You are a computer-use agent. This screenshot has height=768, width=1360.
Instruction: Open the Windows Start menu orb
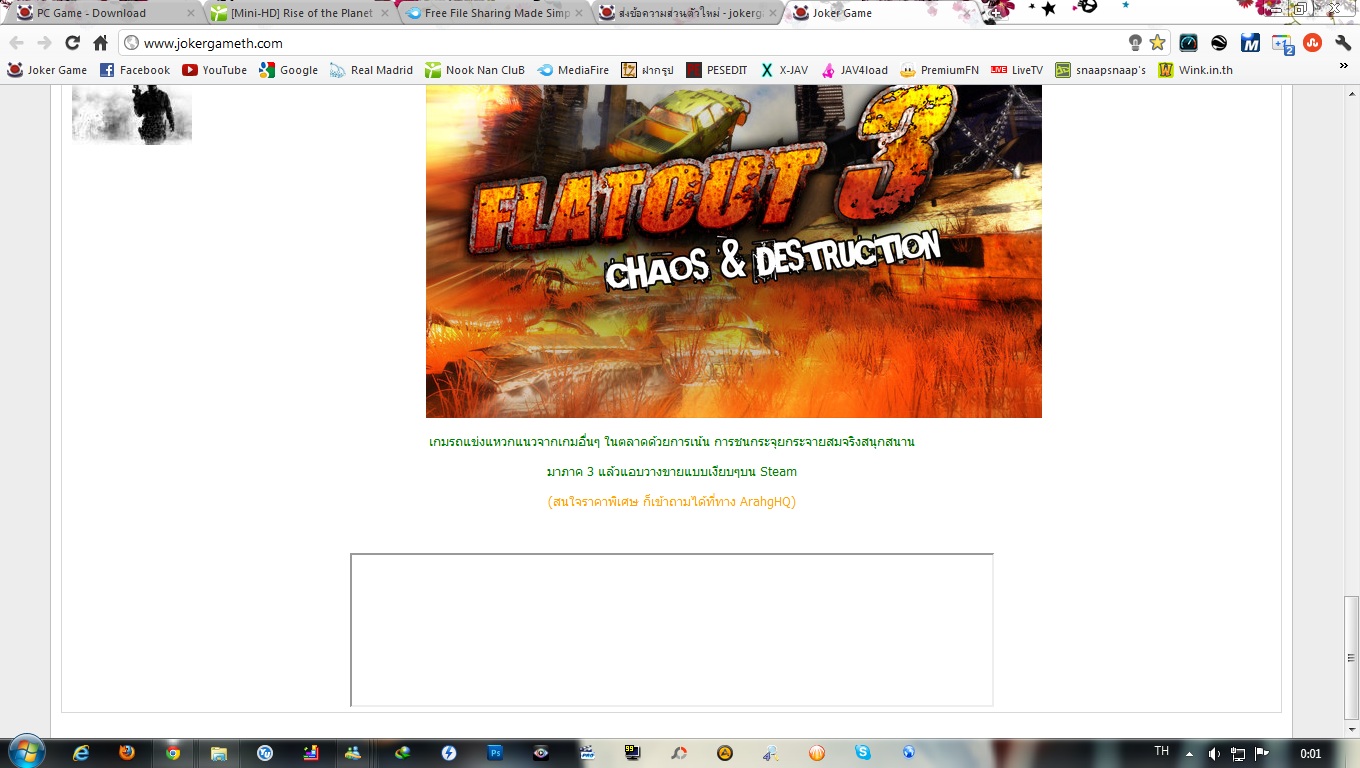(26, 752)
